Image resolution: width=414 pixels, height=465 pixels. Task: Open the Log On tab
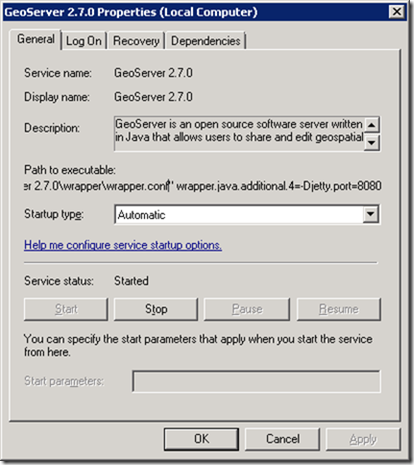pos(84,41)
